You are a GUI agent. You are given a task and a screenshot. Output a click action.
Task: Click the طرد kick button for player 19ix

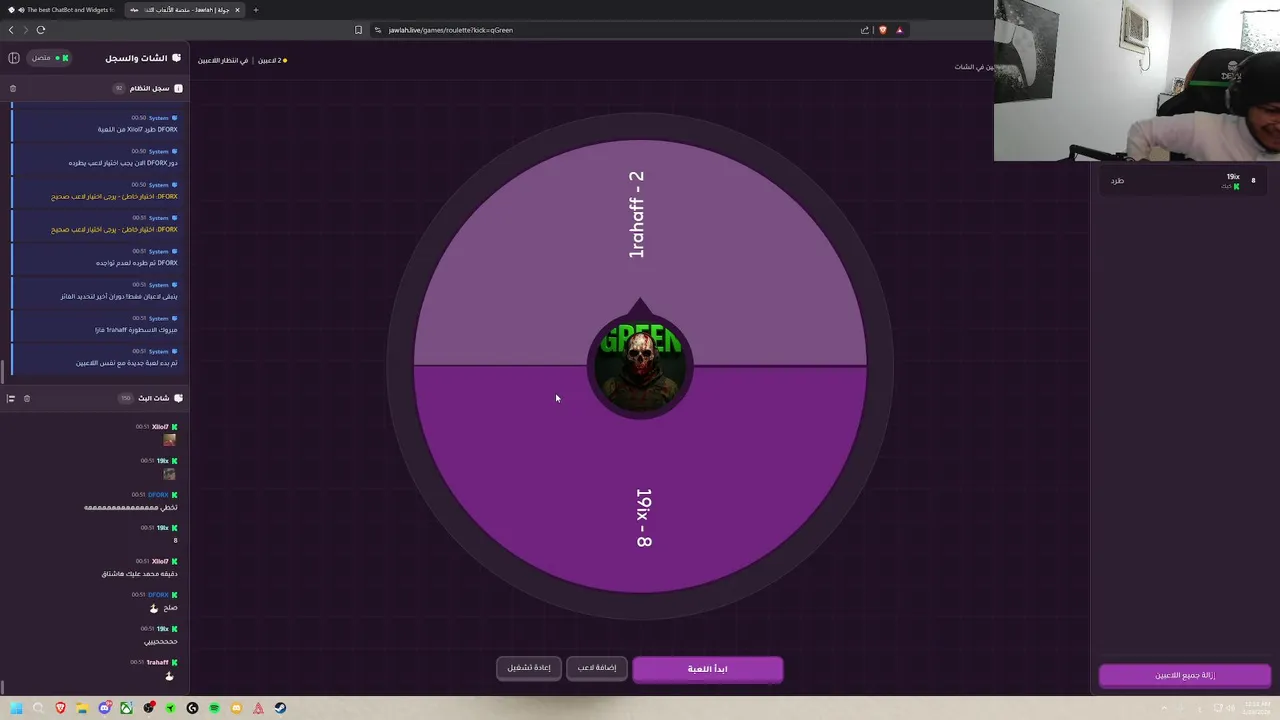pyautogui.click(x=1117, y=181)
